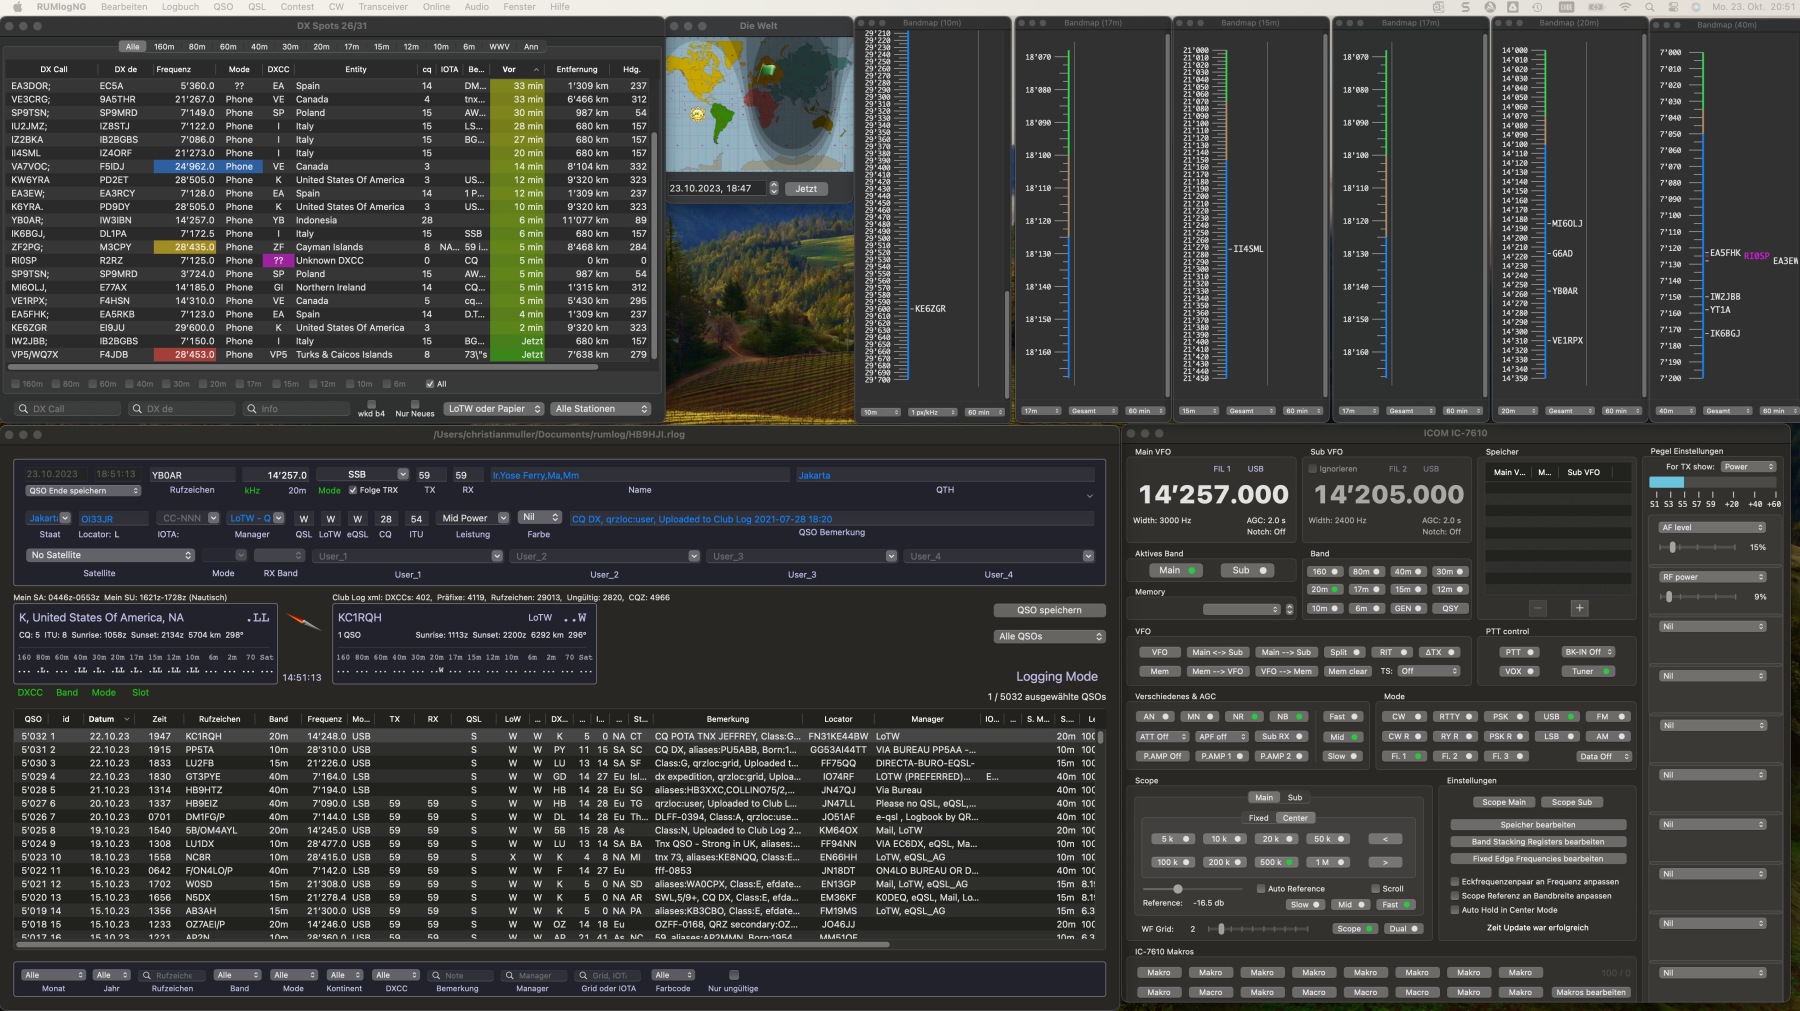Click the Memory stepper arrows
The height and width of the screenshot is (1011, 1800).
tap(1289, 609)
